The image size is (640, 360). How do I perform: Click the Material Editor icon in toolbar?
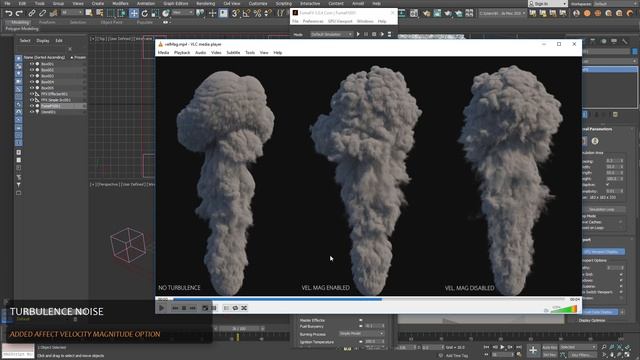[413, 13]
